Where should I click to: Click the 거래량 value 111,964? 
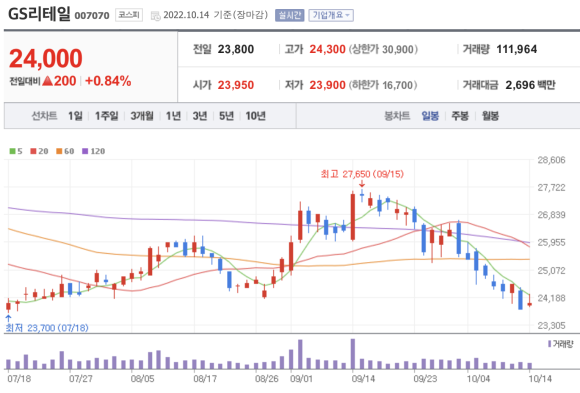click(516, 49)
